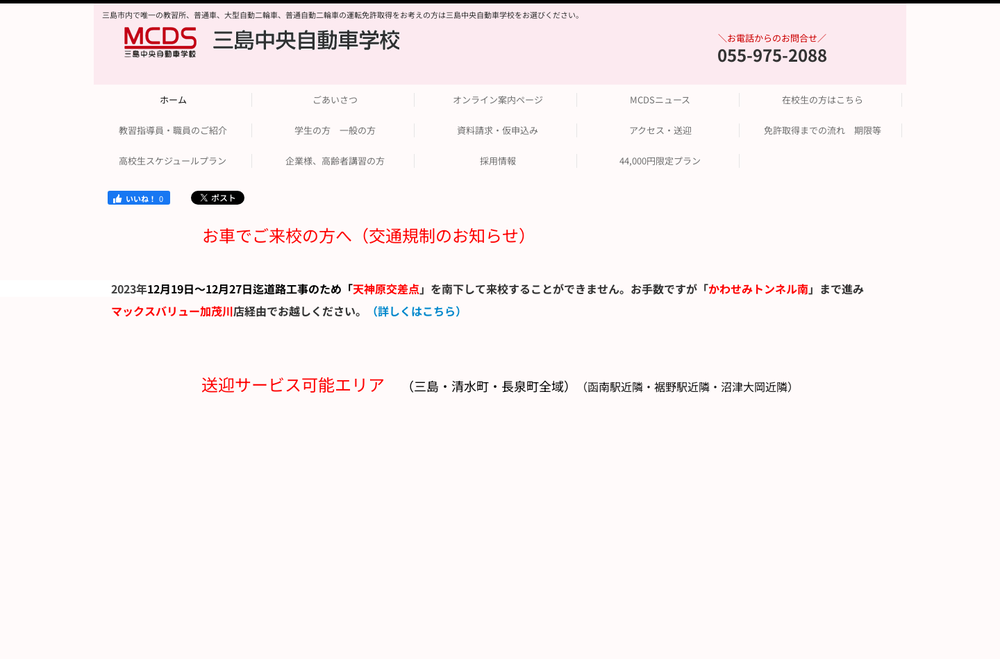This screenshot has height=659, width=1000.
Task: Select 学生の方 一般の方 menu item
Action: pyautogui.click(x=335, y=131)
